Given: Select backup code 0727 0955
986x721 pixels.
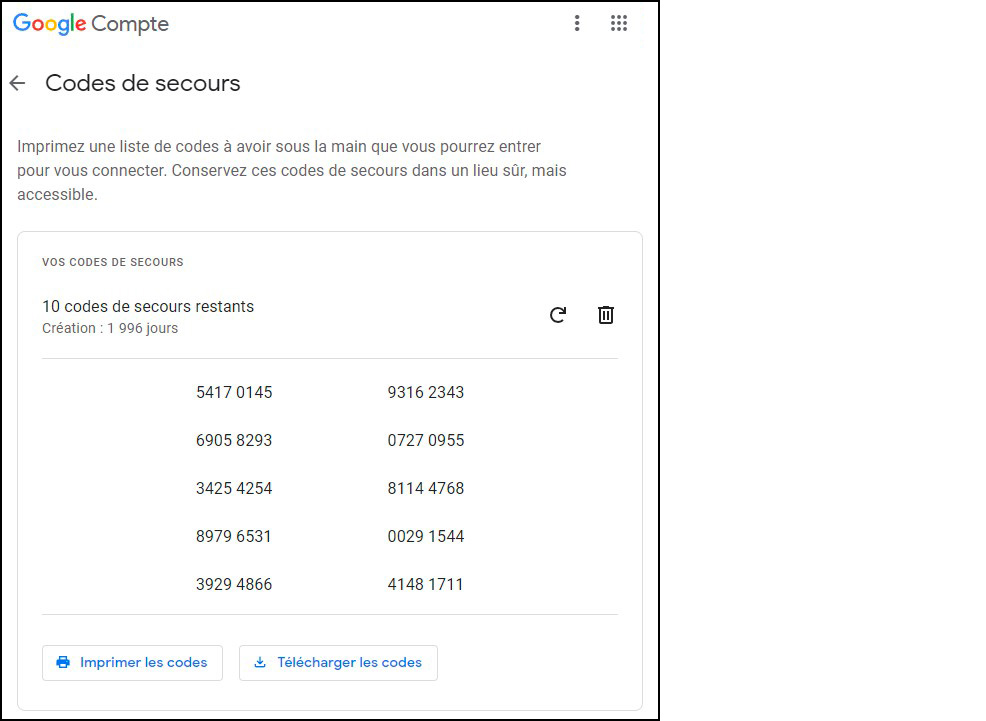Looking at the screenshot, I should 426,440.
